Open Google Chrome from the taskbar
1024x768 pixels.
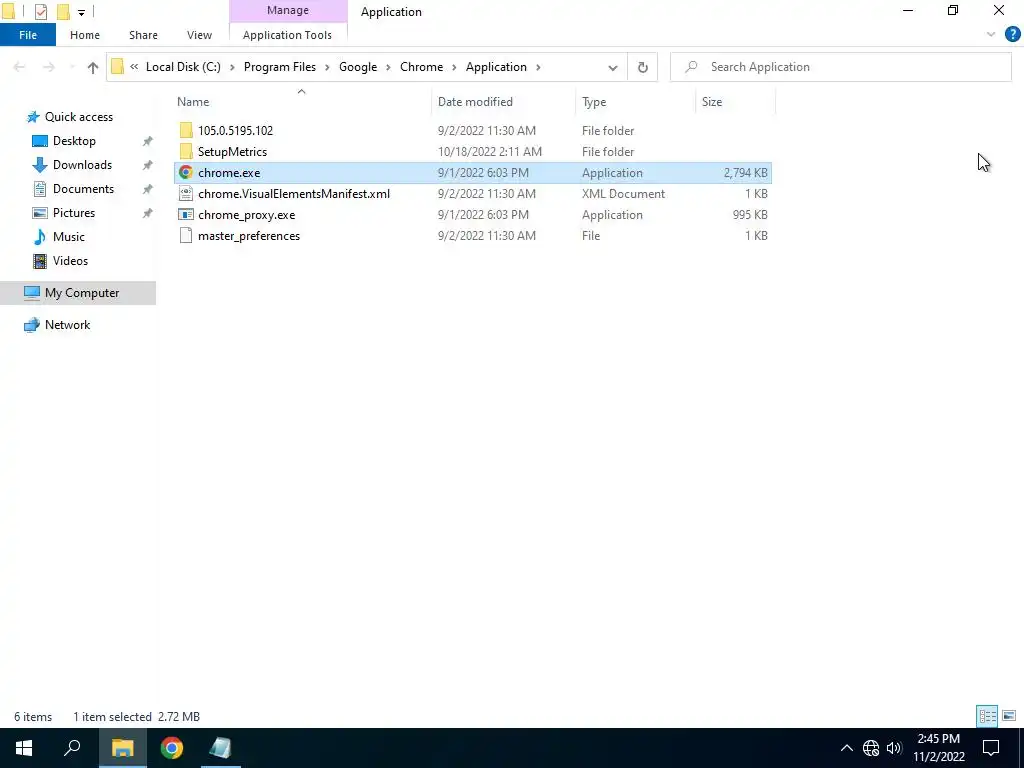pyautogui.click(x=172, y=748)
